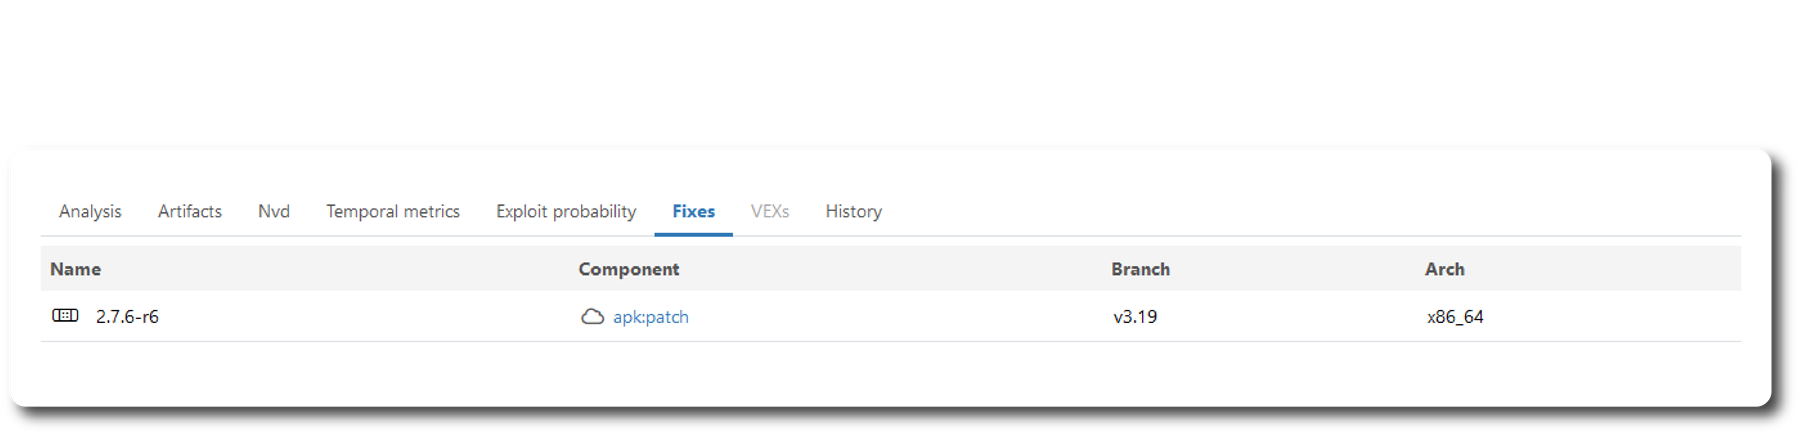Click empty card area beneath the fixes table
The height and width of the screenshot is (435, 1800).
[890, 375]
